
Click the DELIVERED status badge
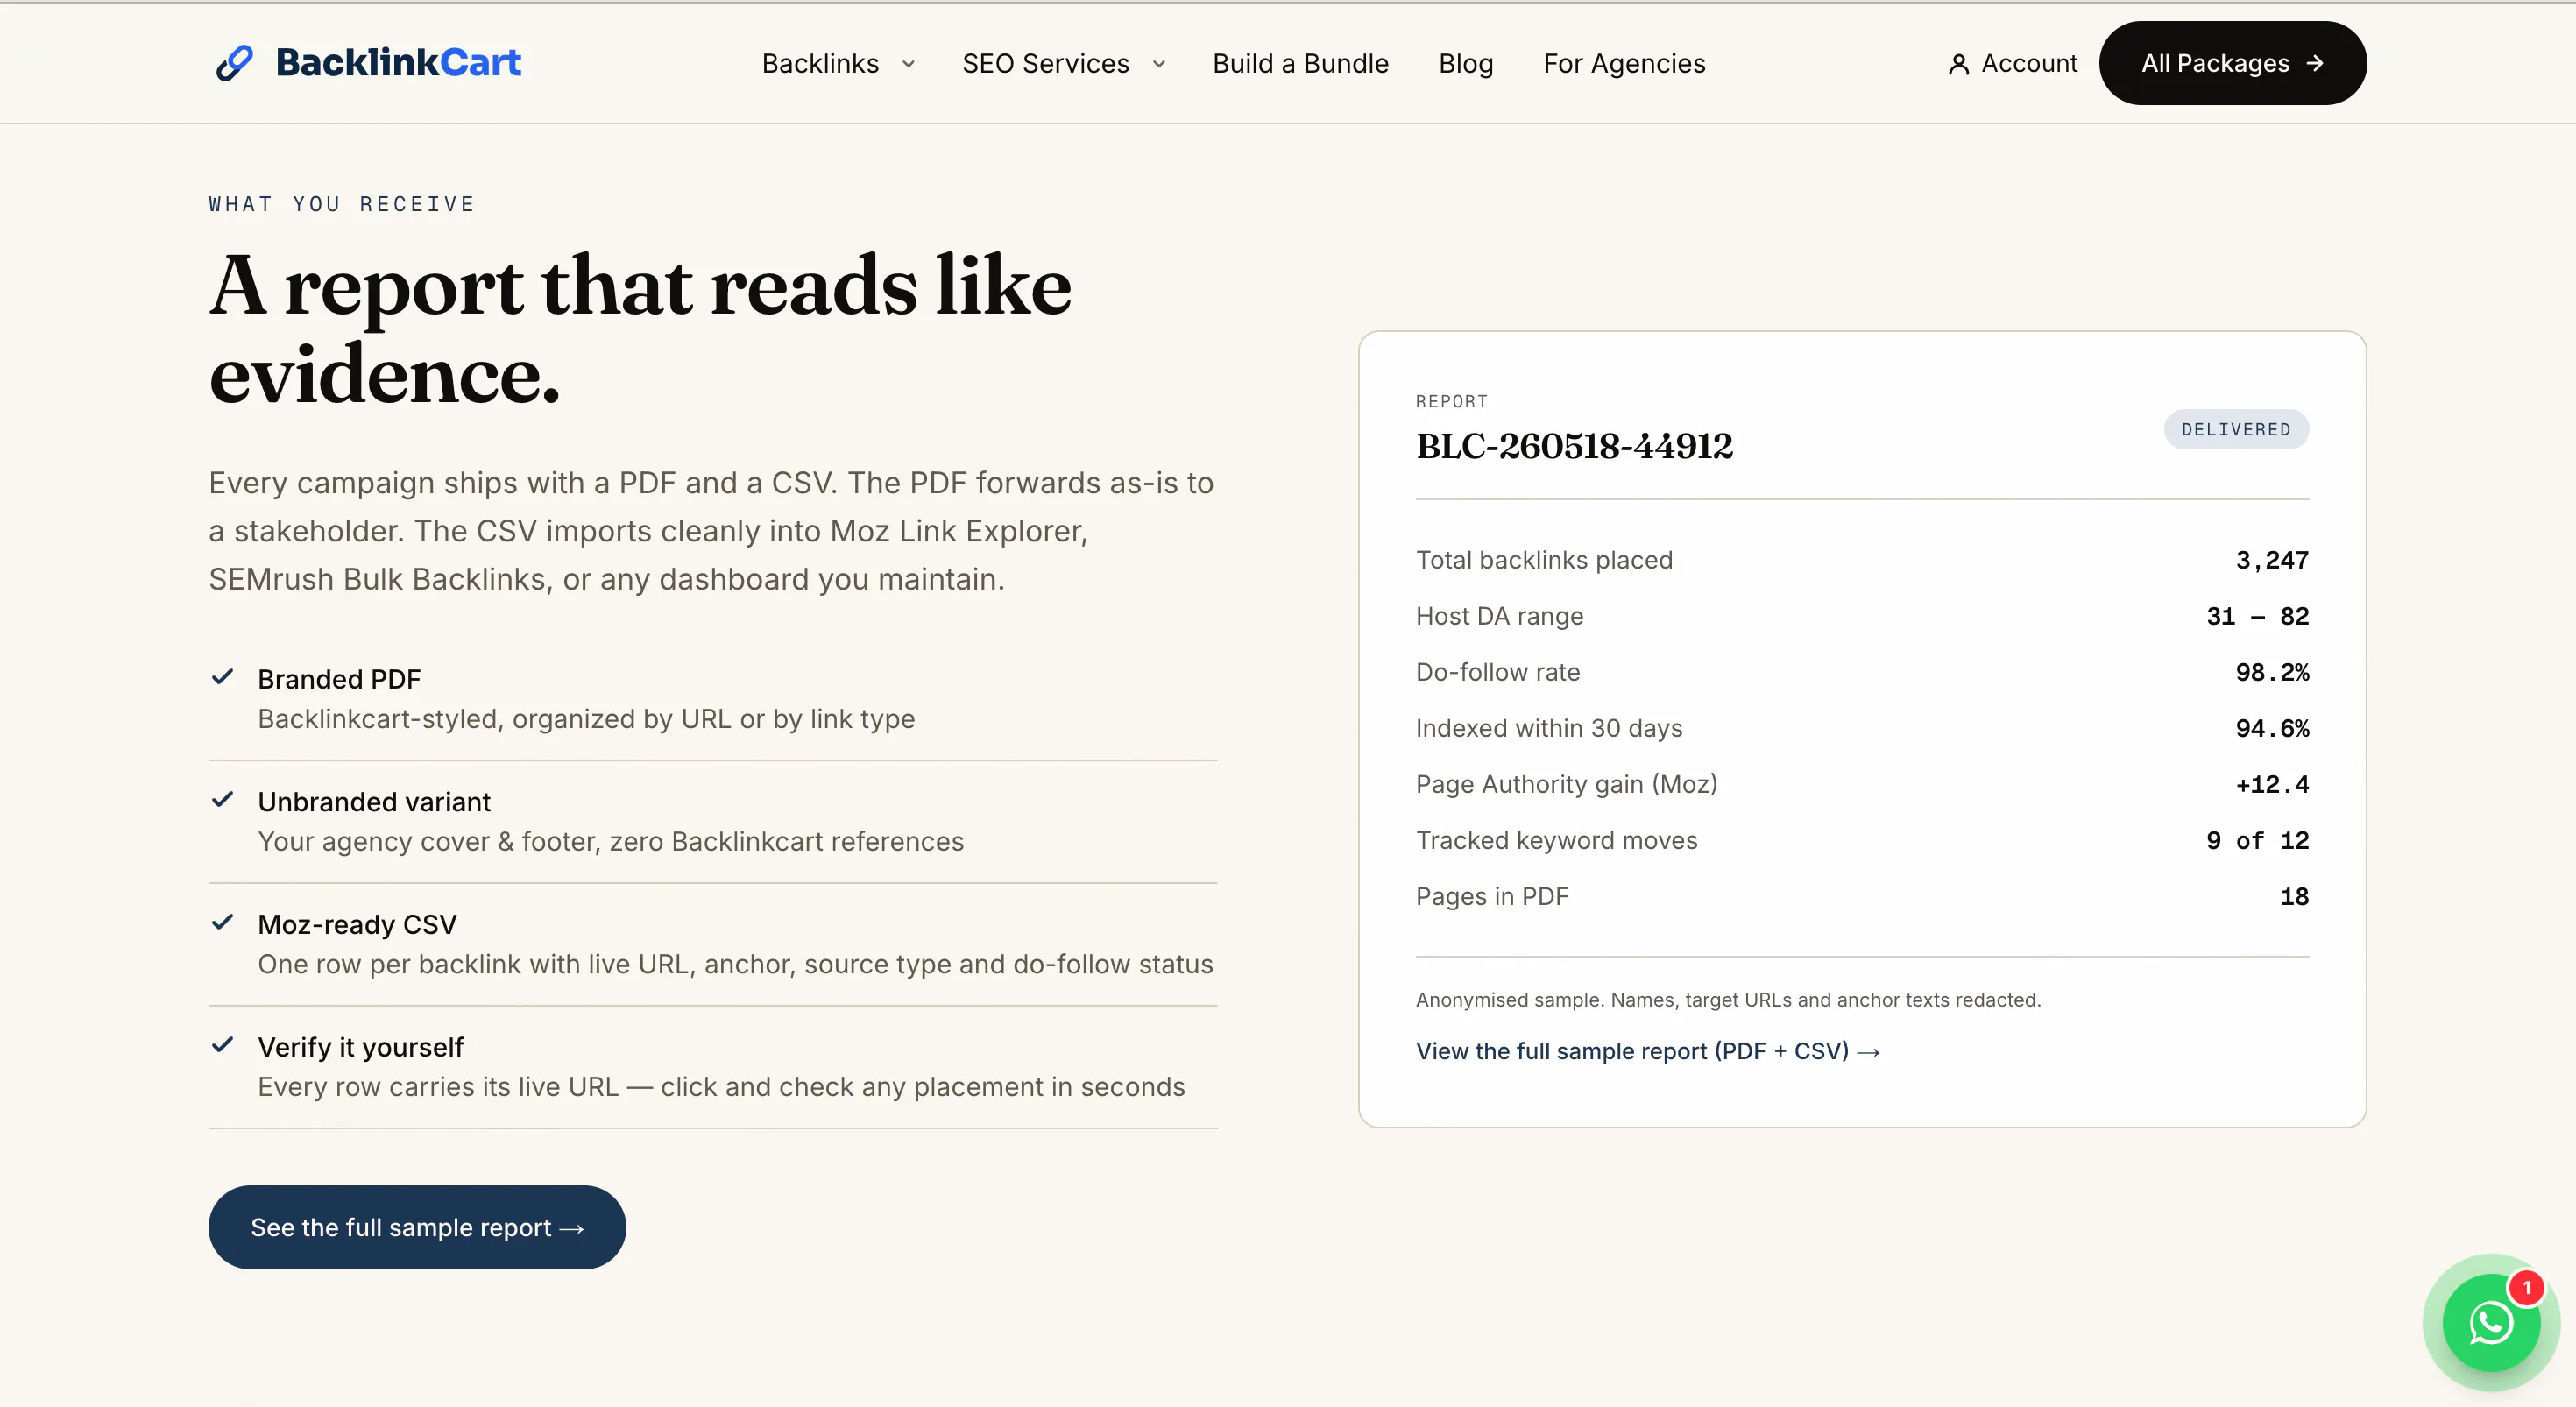click(2236, 429)
